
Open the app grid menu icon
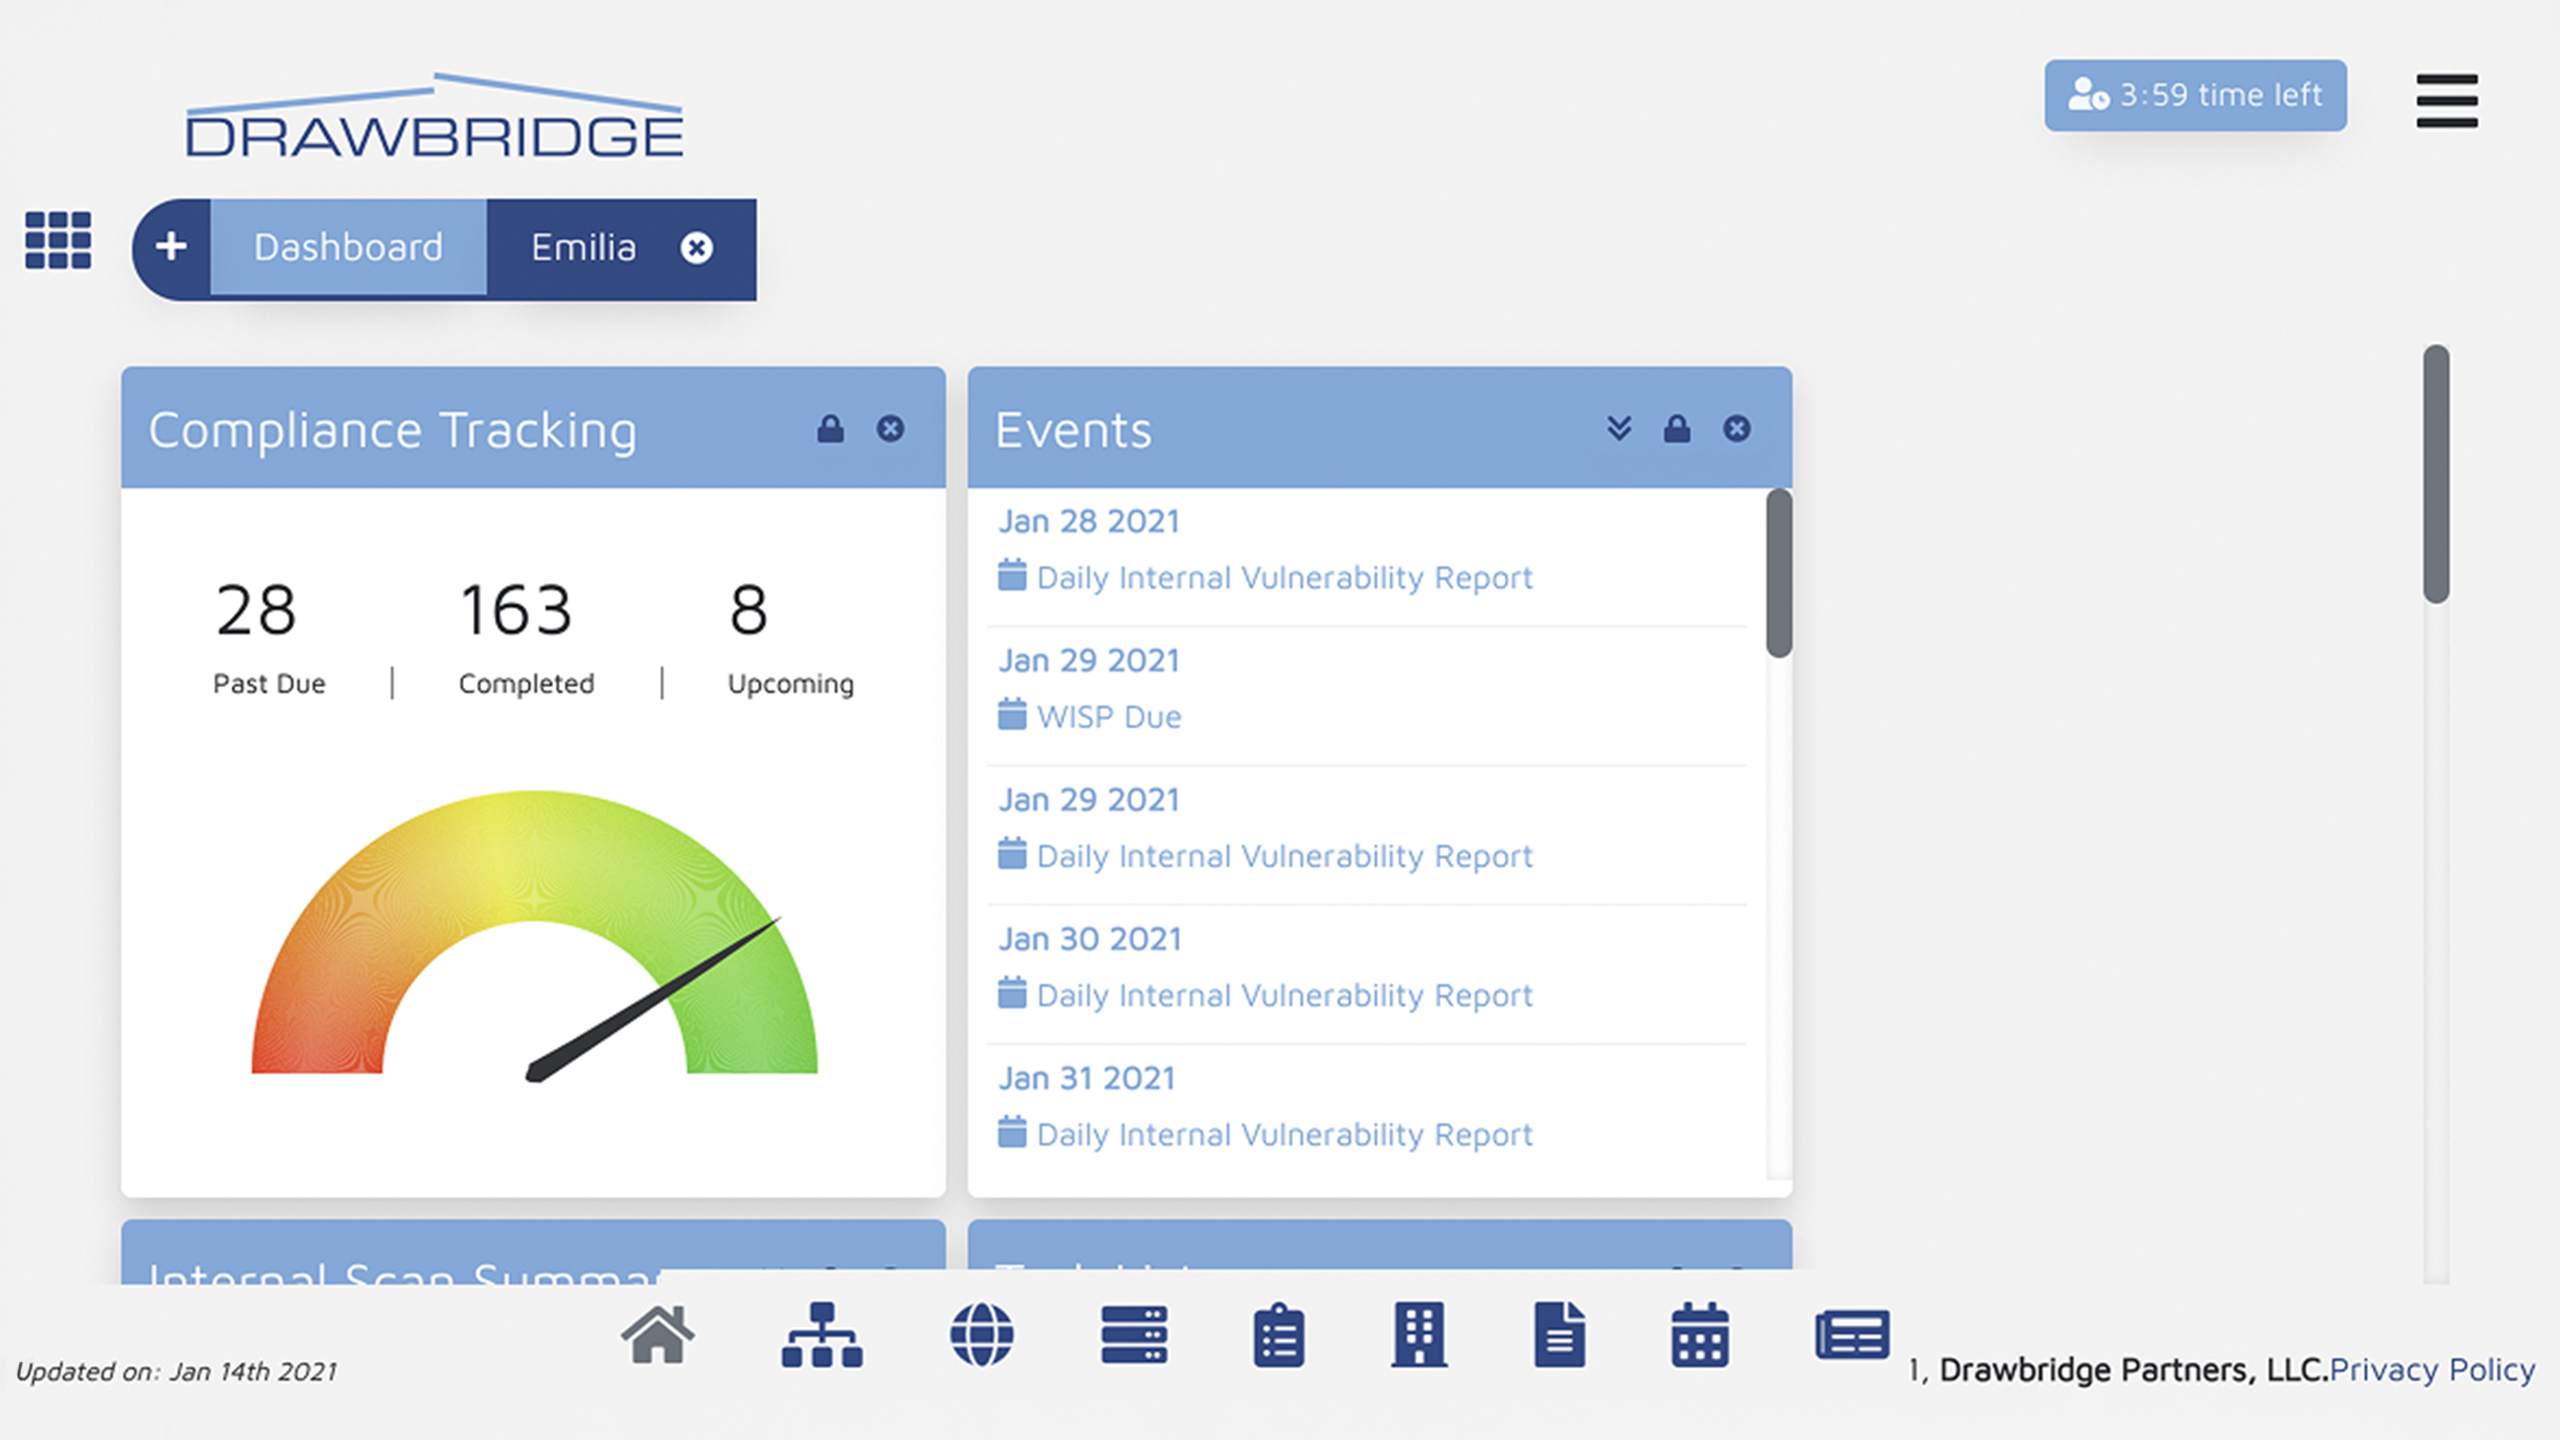[x=58, y=240]
